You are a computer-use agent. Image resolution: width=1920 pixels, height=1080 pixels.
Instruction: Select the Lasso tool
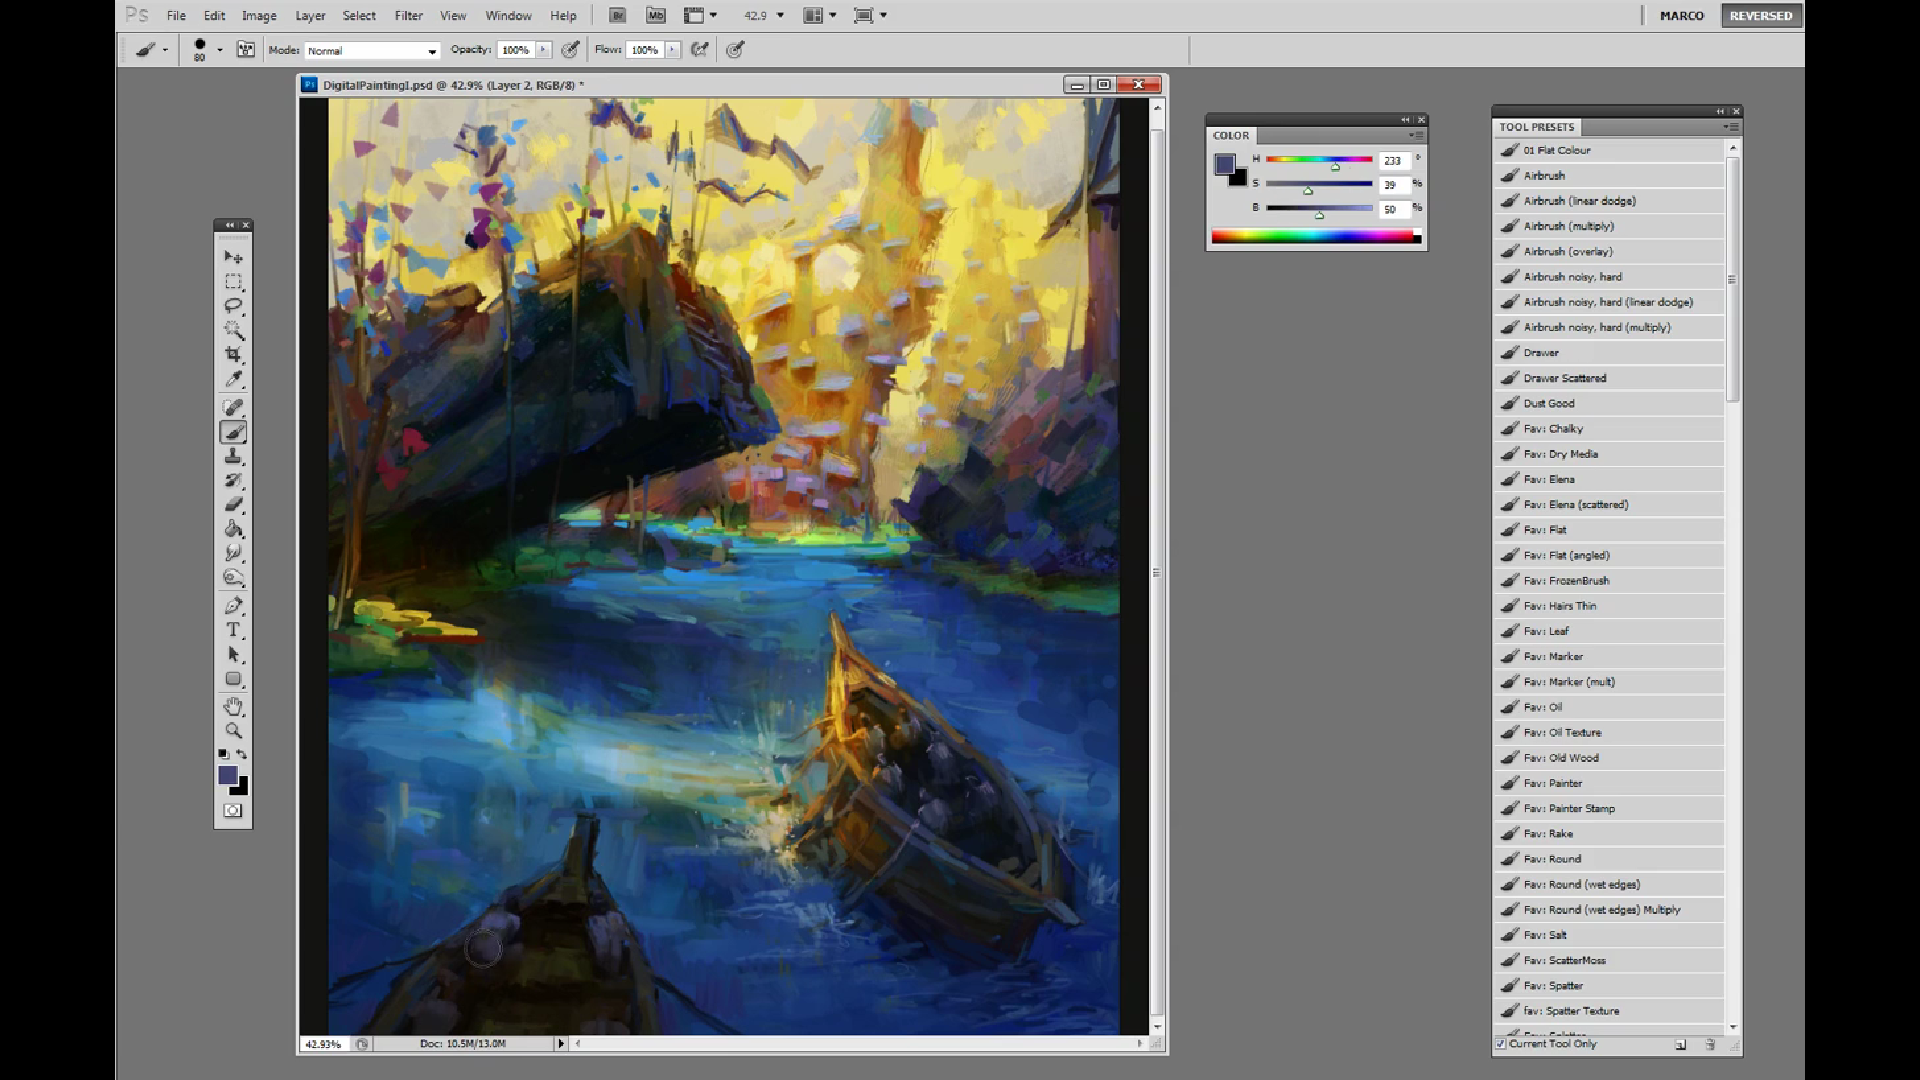[233, 306]
